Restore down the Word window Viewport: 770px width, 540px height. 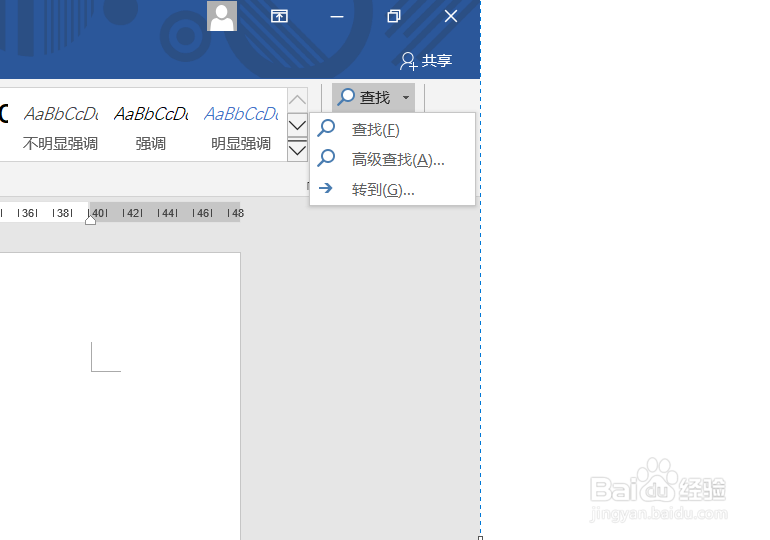(x=393, y=17)
